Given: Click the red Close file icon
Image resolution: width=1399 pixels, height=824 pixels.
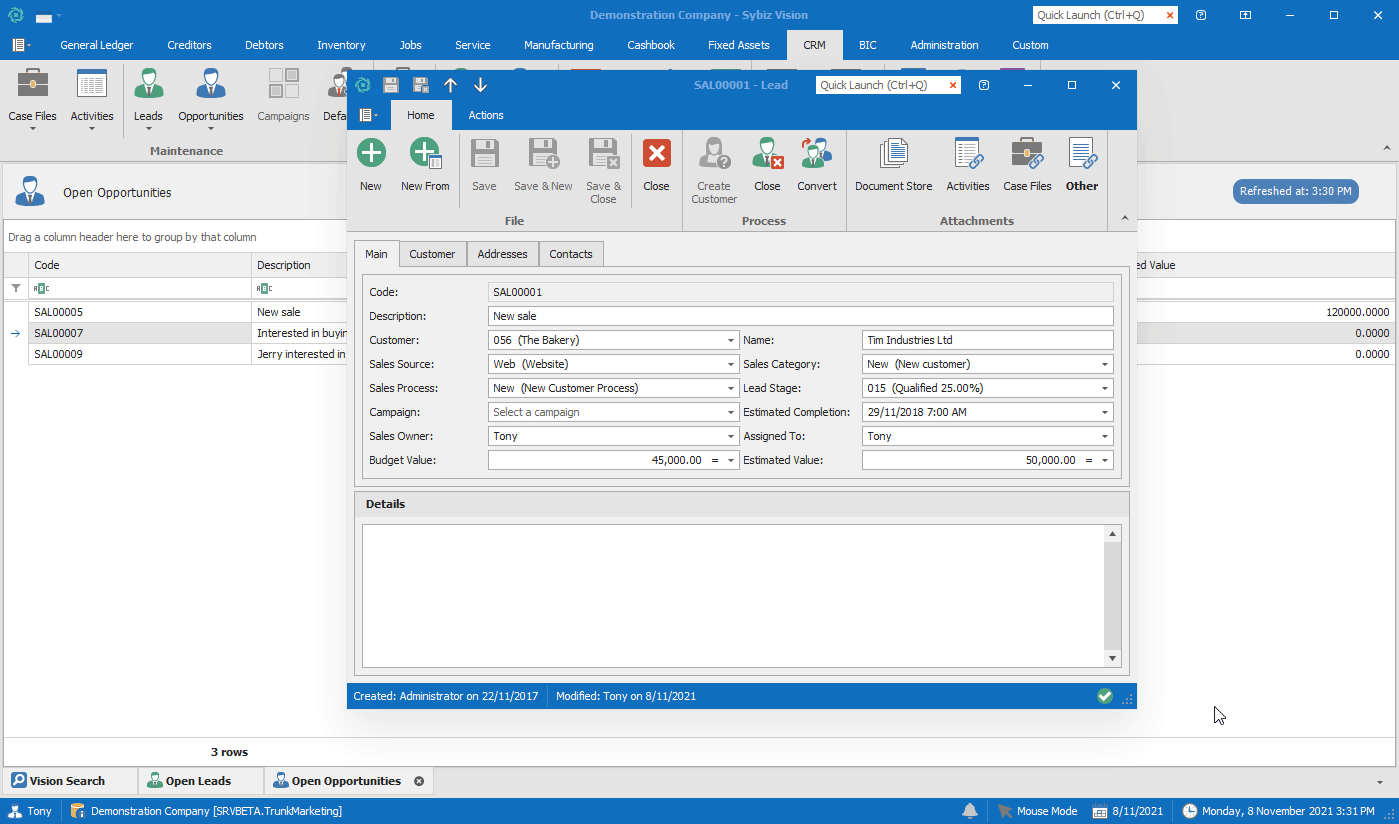Looking at the screenshot, I should 656,155.
